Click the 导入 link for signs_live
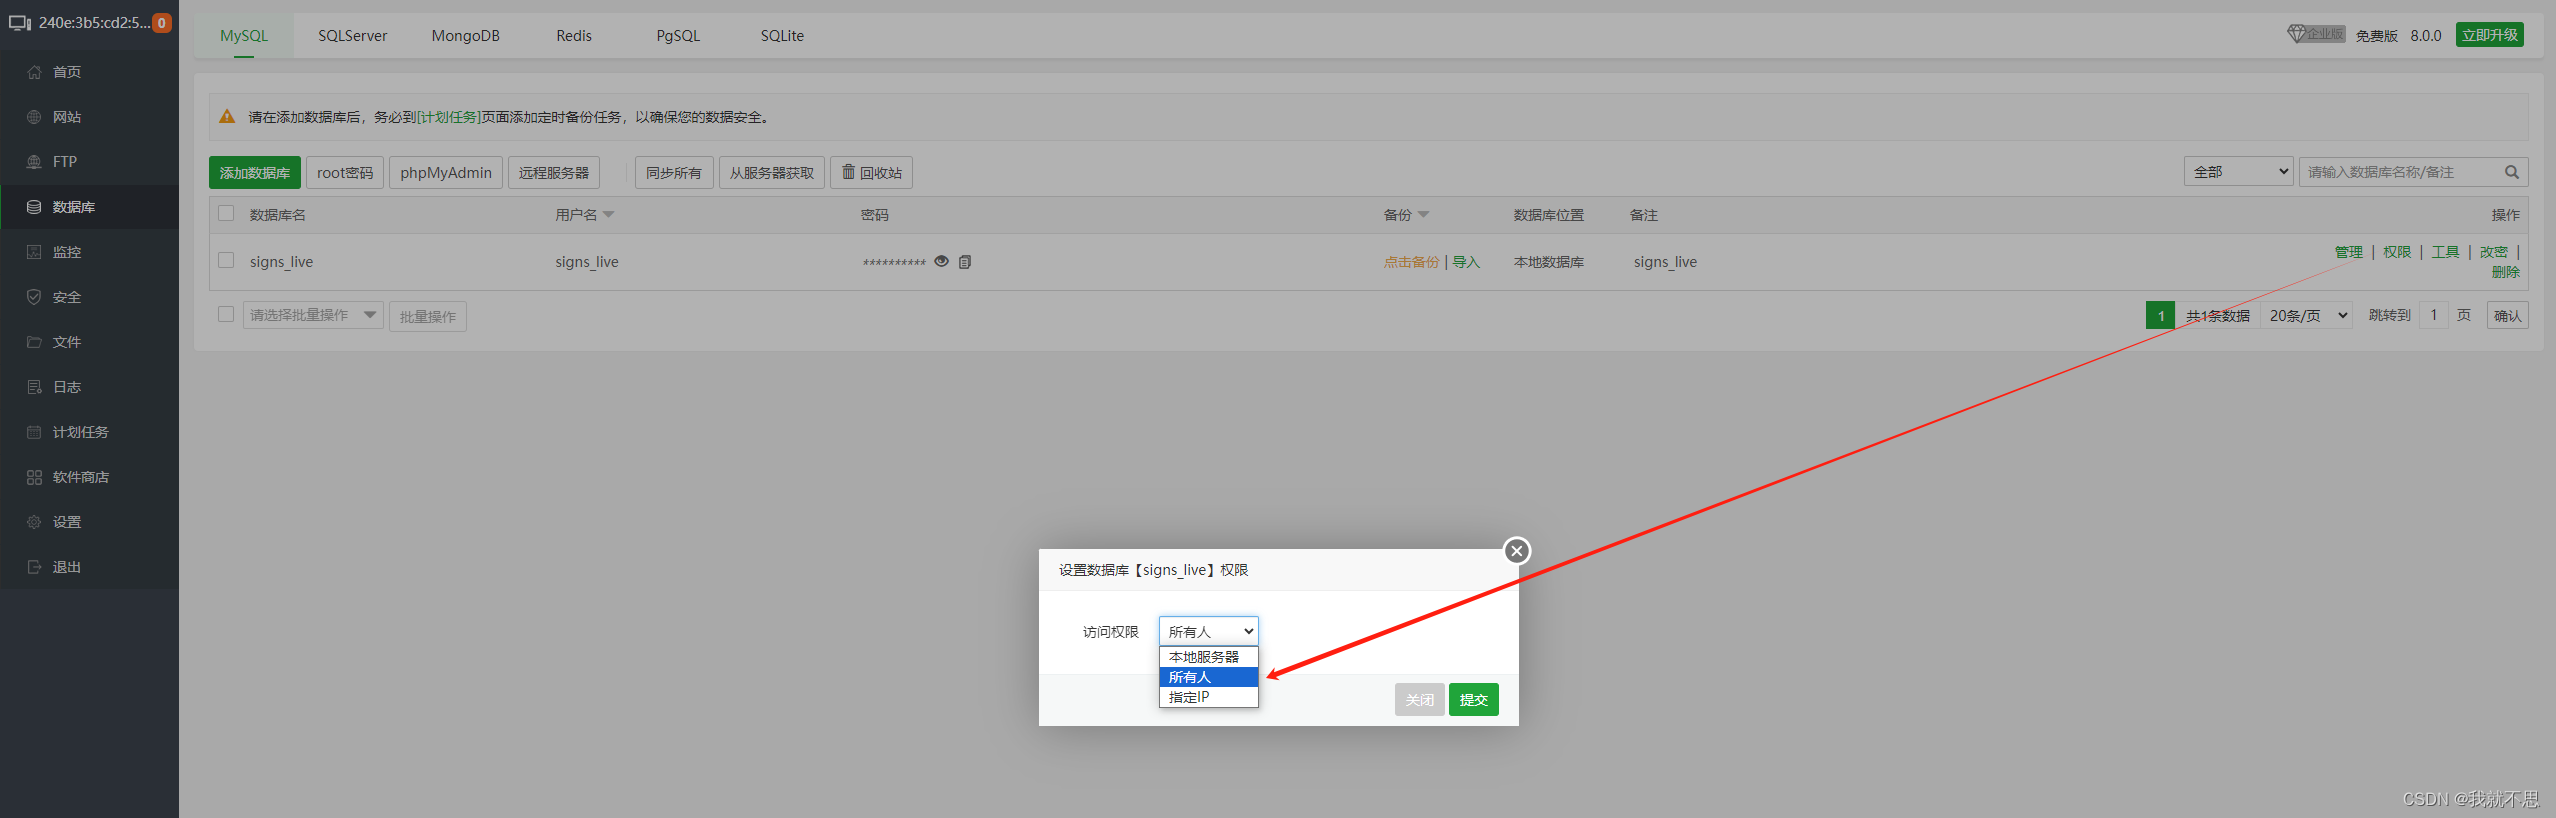Image resolution: width=2556 pixels, height=818 pixels. (x=1466, y=262)
